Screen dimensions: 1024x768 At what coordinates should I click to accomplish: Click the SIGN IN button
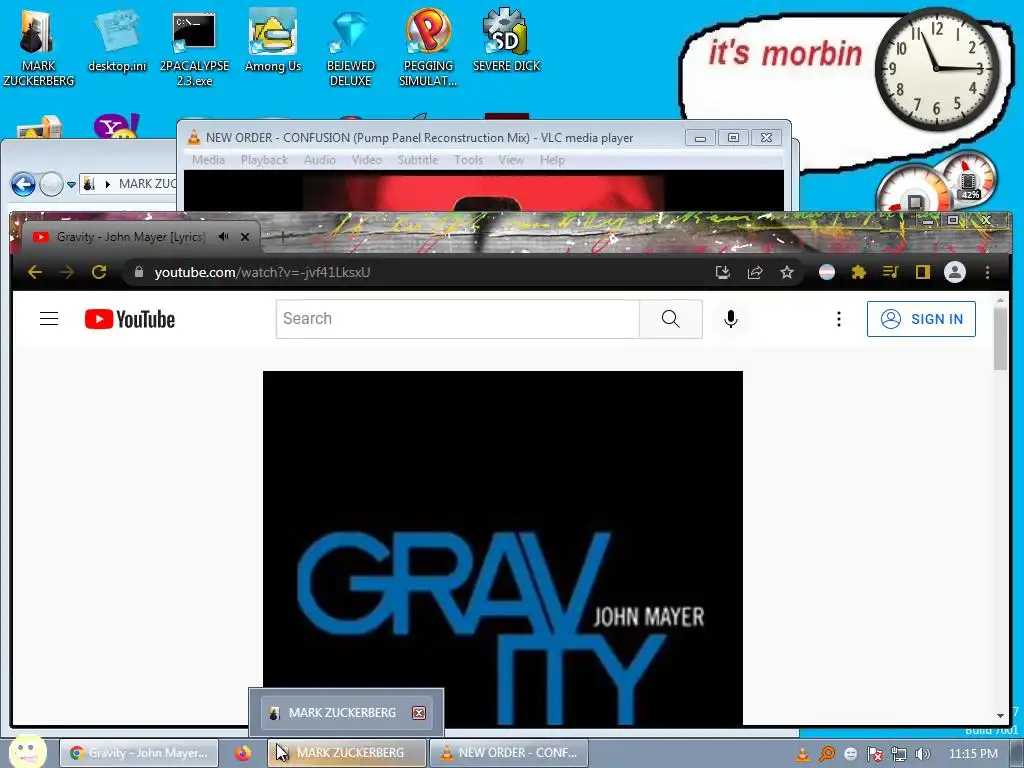pos(921,319)
